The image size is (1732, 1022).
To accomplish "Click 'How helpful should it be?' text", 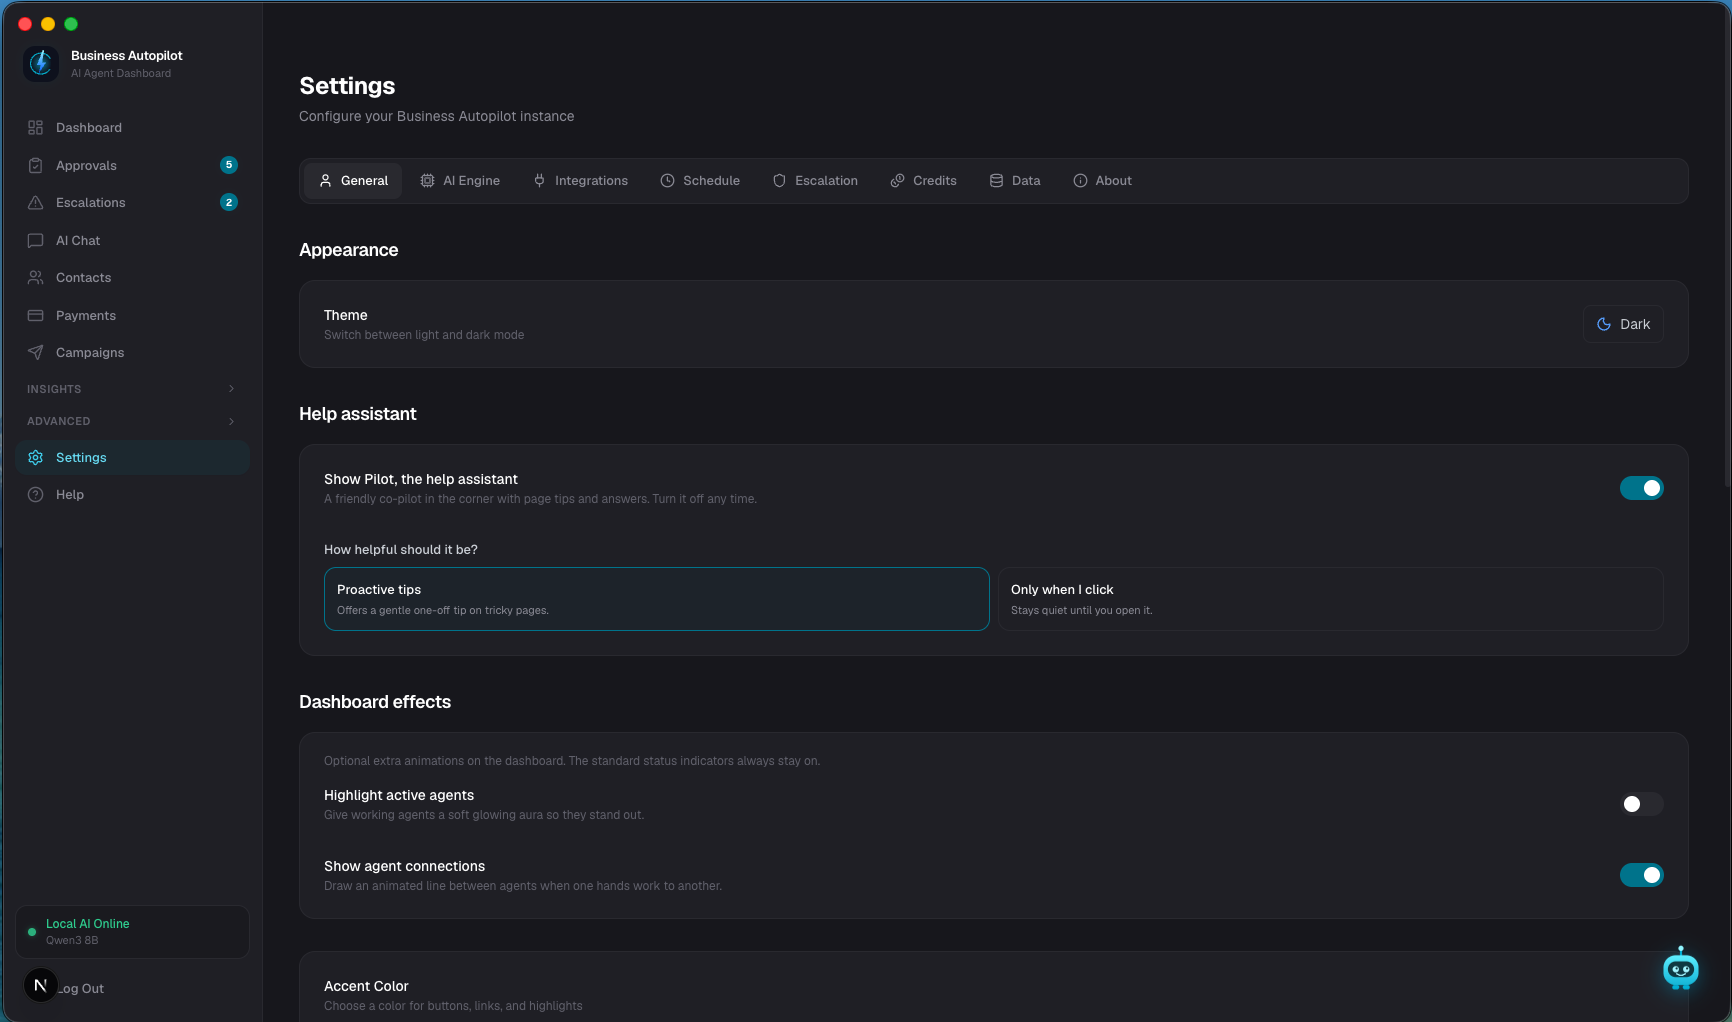I will (401, 550).
